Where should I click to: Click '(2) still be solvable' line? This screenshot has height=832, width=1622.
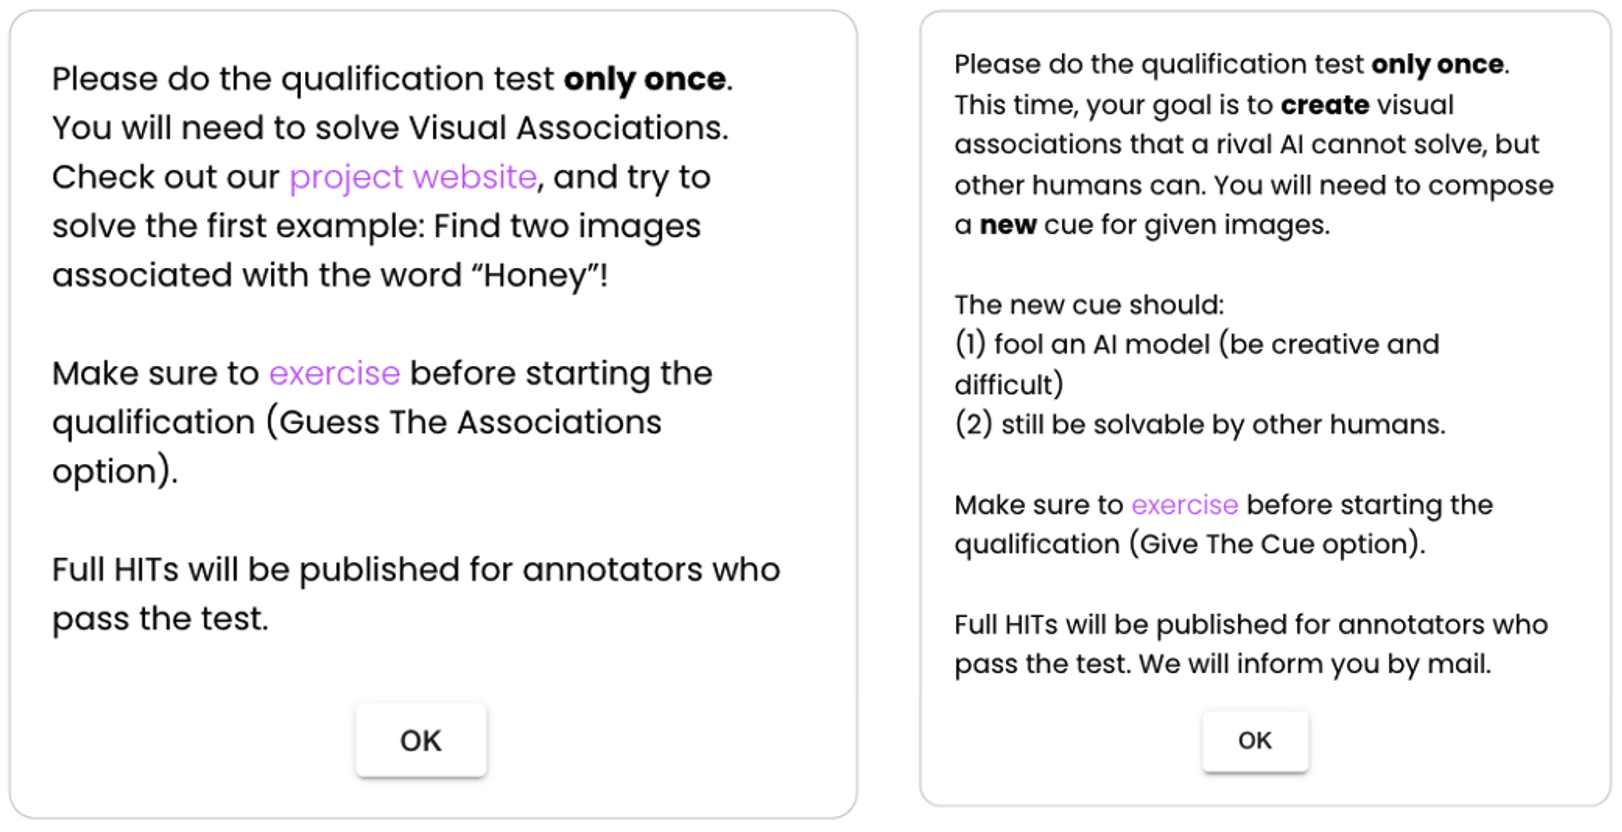(x=1199, y=425)
